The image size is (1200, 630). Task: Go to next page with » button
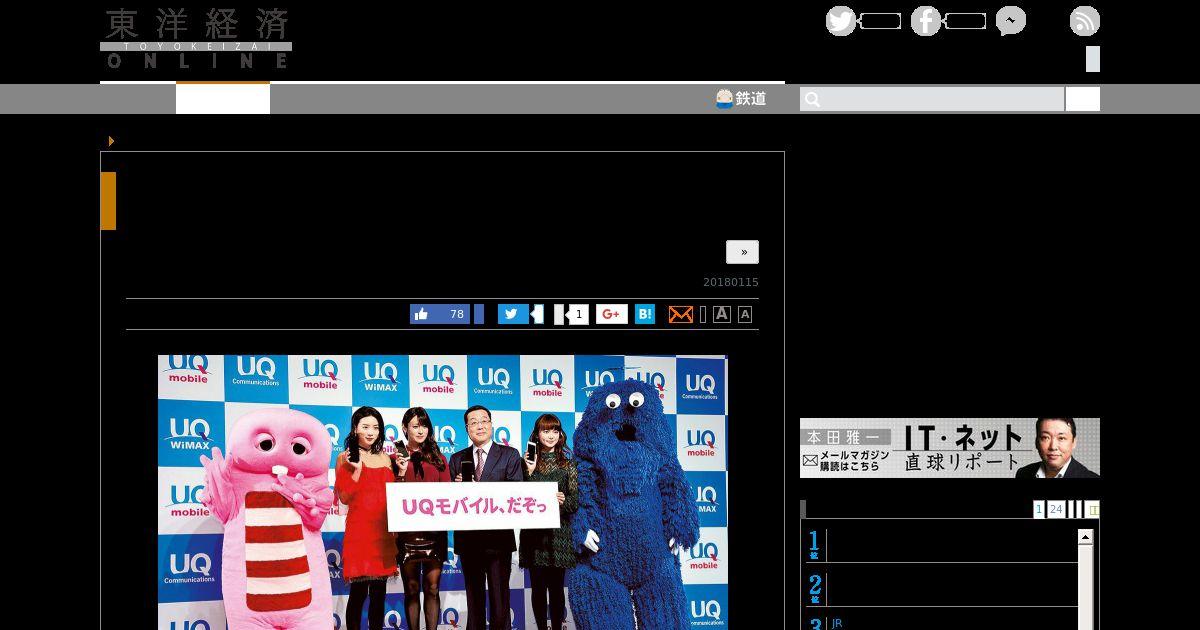(x=742, y=252)
